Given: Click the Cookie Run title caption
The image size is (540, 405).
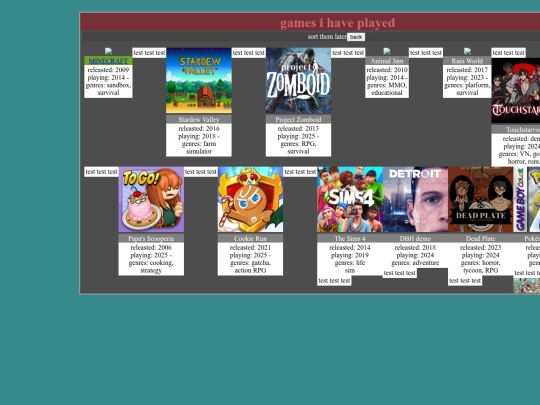Looking at the screenshot, I should [250, 238].
